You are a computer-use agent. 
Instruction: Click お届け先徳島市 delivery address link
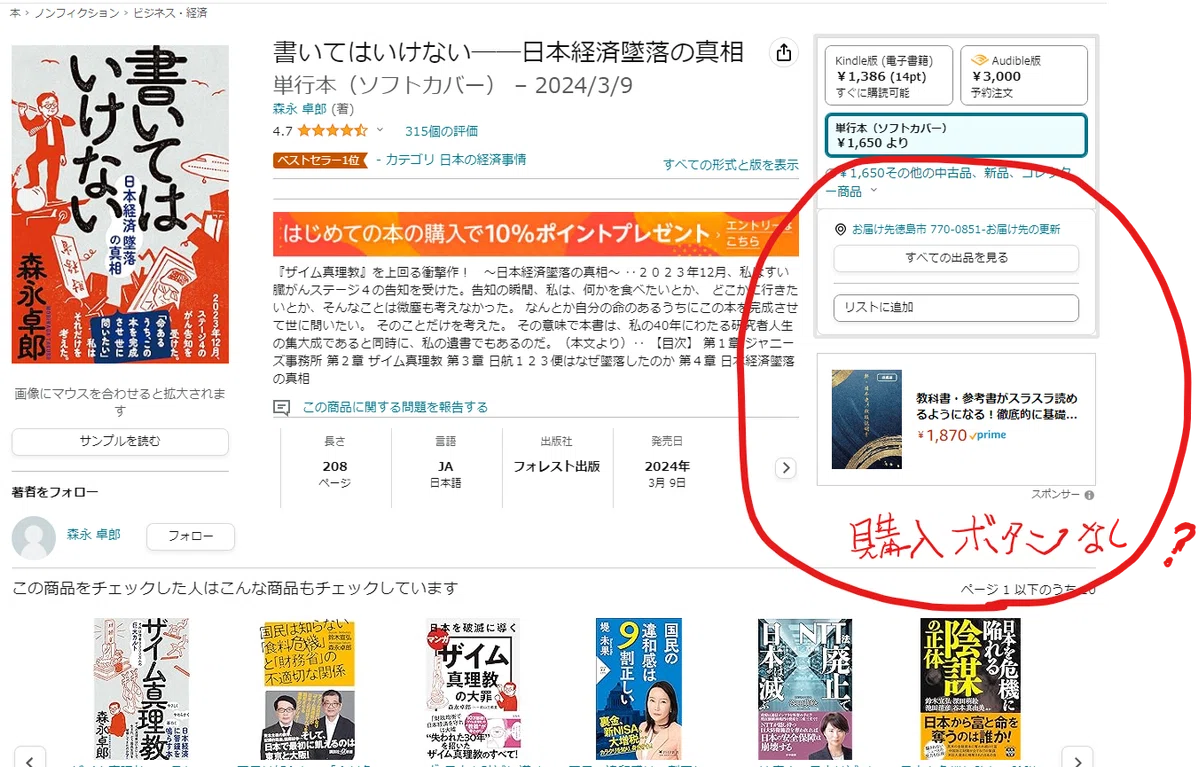[x=956, y=229]
